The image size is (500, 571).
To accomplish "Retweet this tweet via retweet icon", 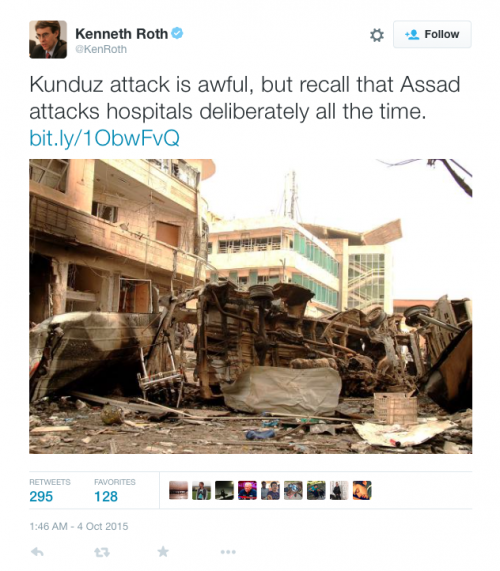I will coord(102,552).
